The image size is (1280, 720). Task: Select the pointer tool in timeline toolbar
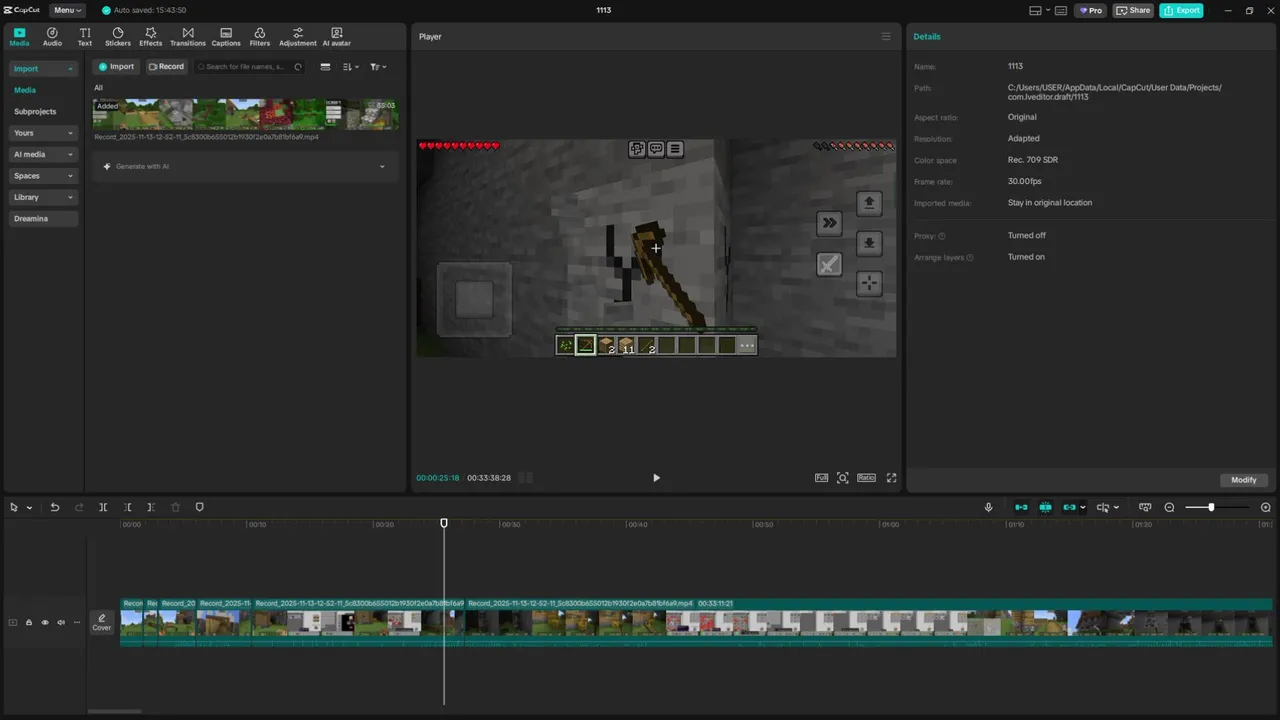tap(14, 507)
